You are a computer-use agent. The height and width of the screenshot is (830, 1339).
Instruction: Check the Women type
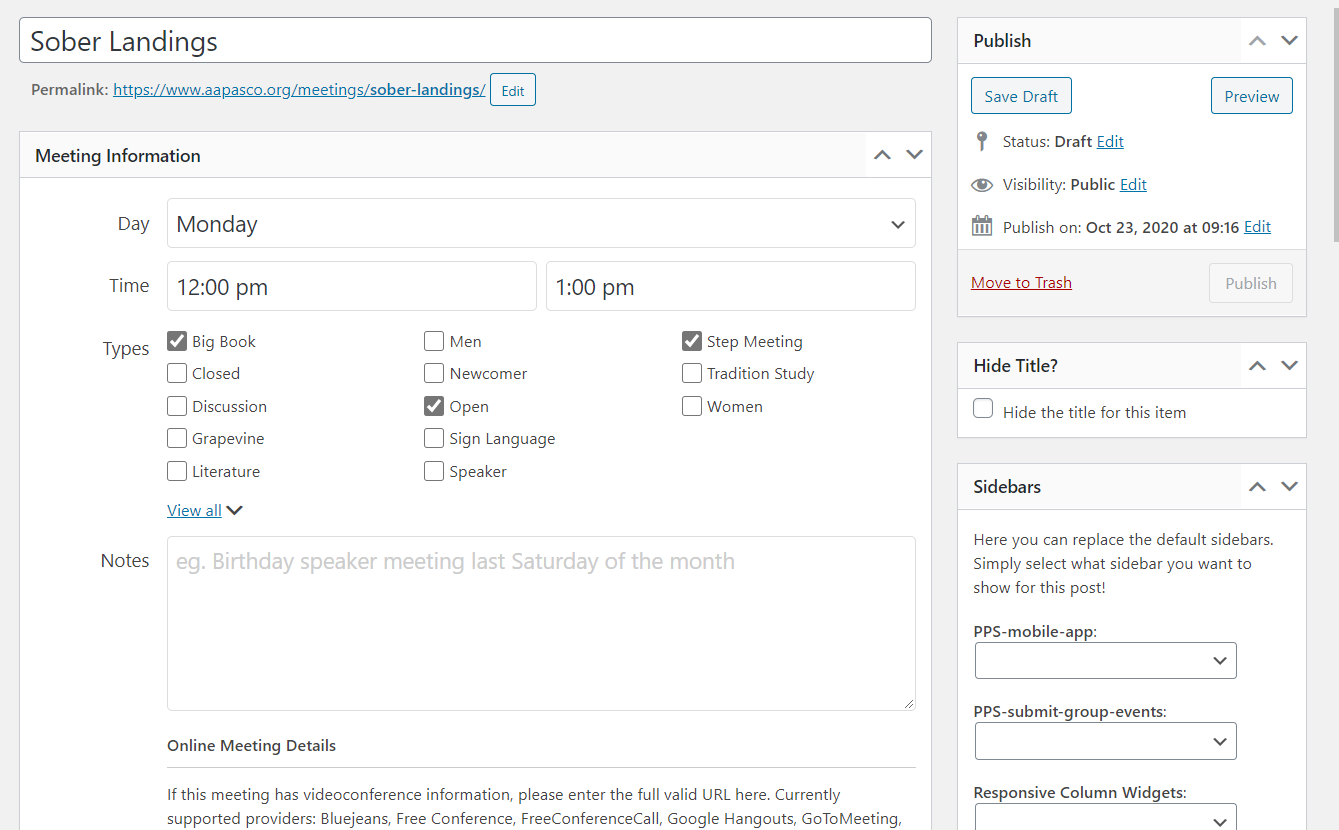click(x=692, y=406)
